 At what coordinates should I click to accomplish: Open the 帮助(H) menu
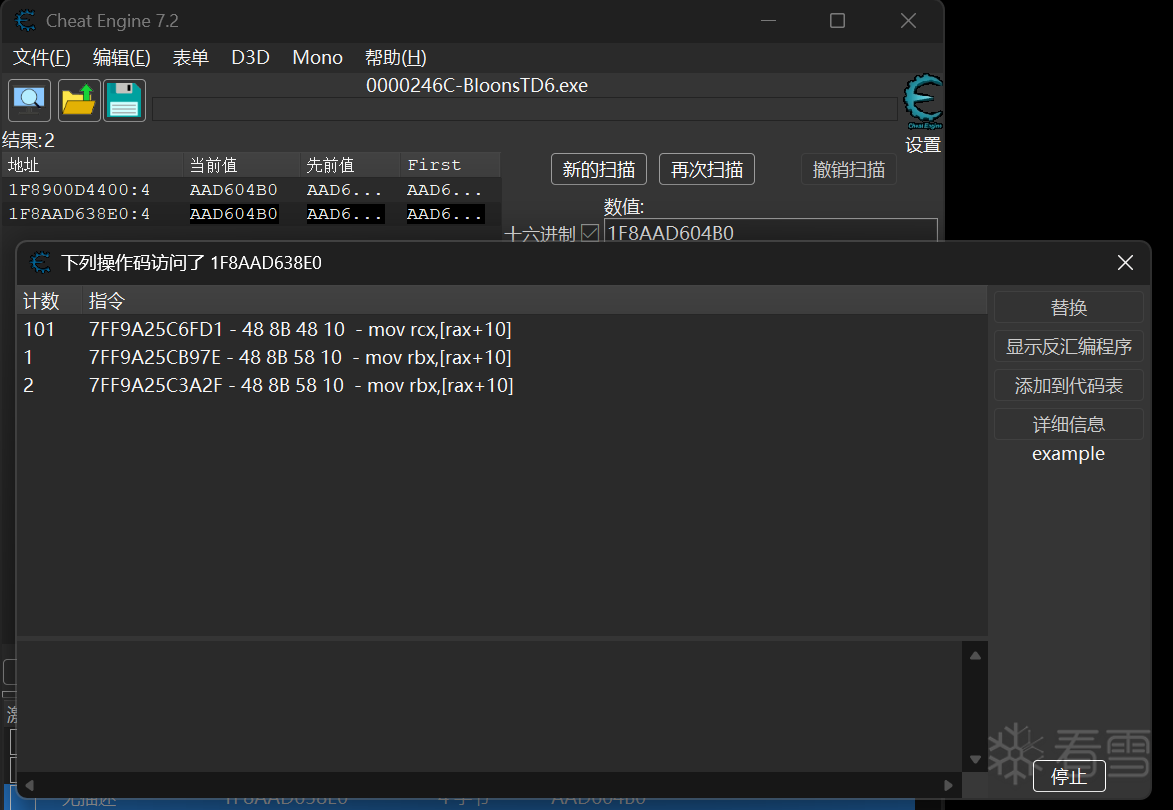(395, 58)
